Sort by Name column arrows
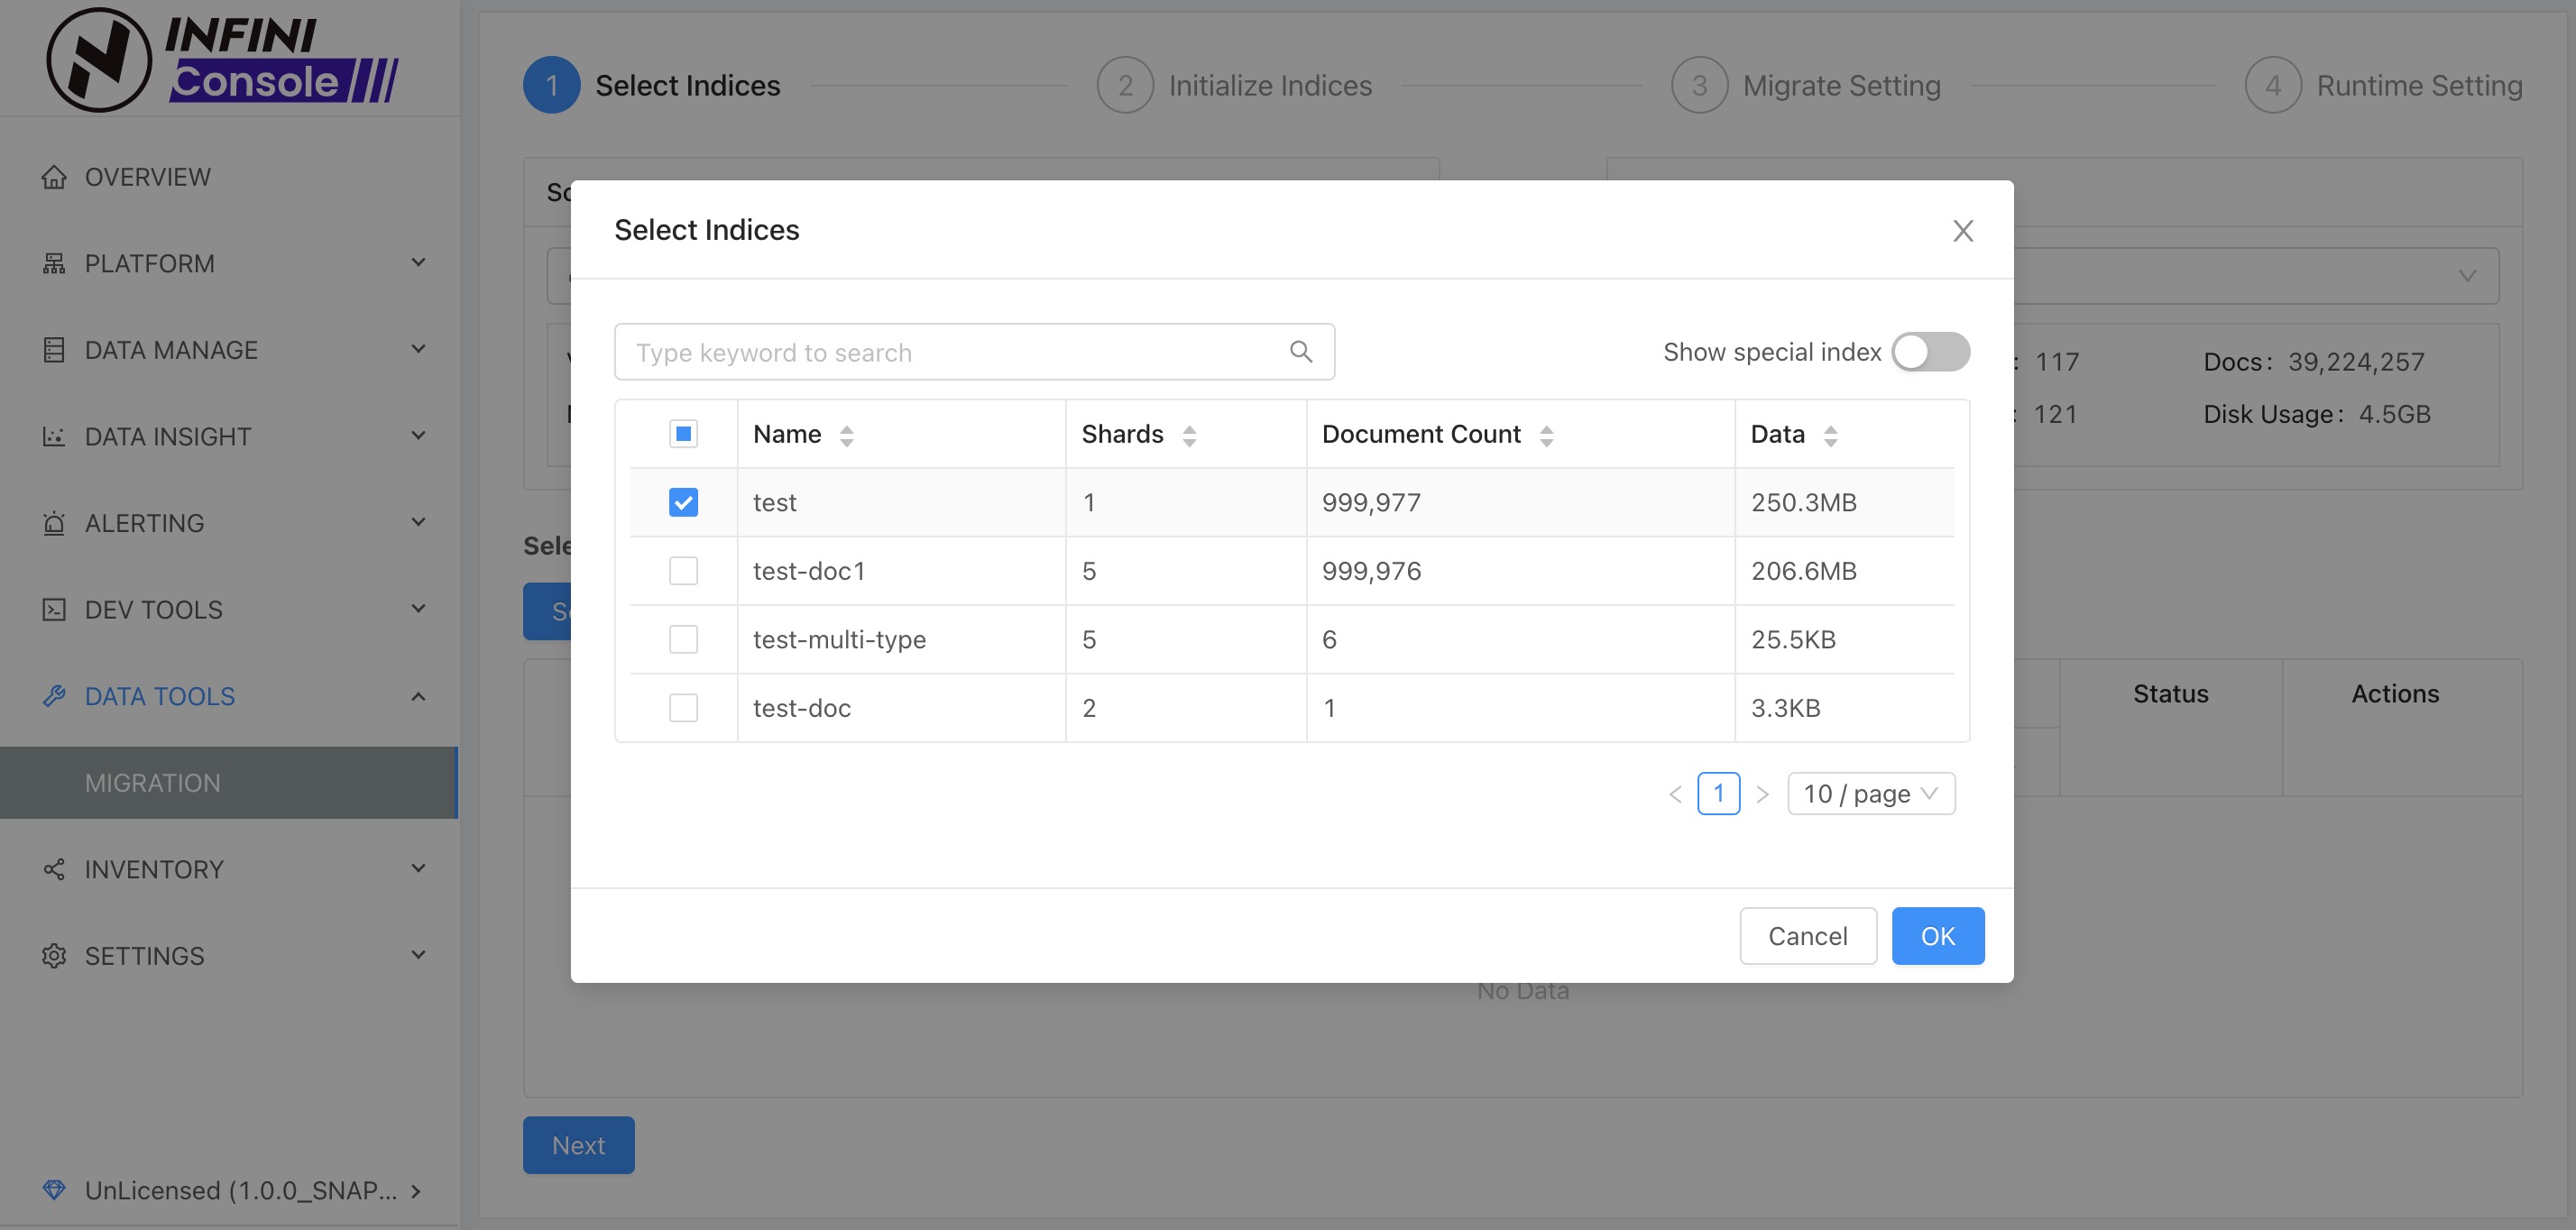The width and height of the screenshot is (2576, 1230). (x=846, y=435)
